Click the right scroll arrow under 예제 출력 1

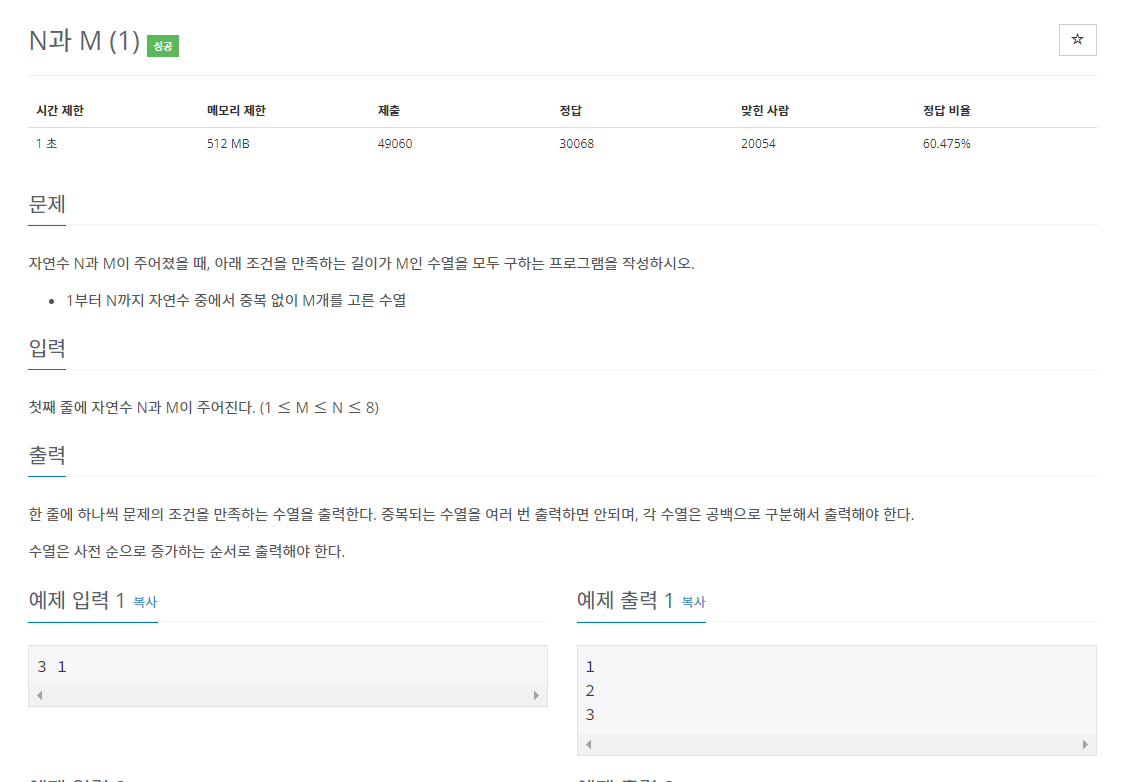(1087, 744)
